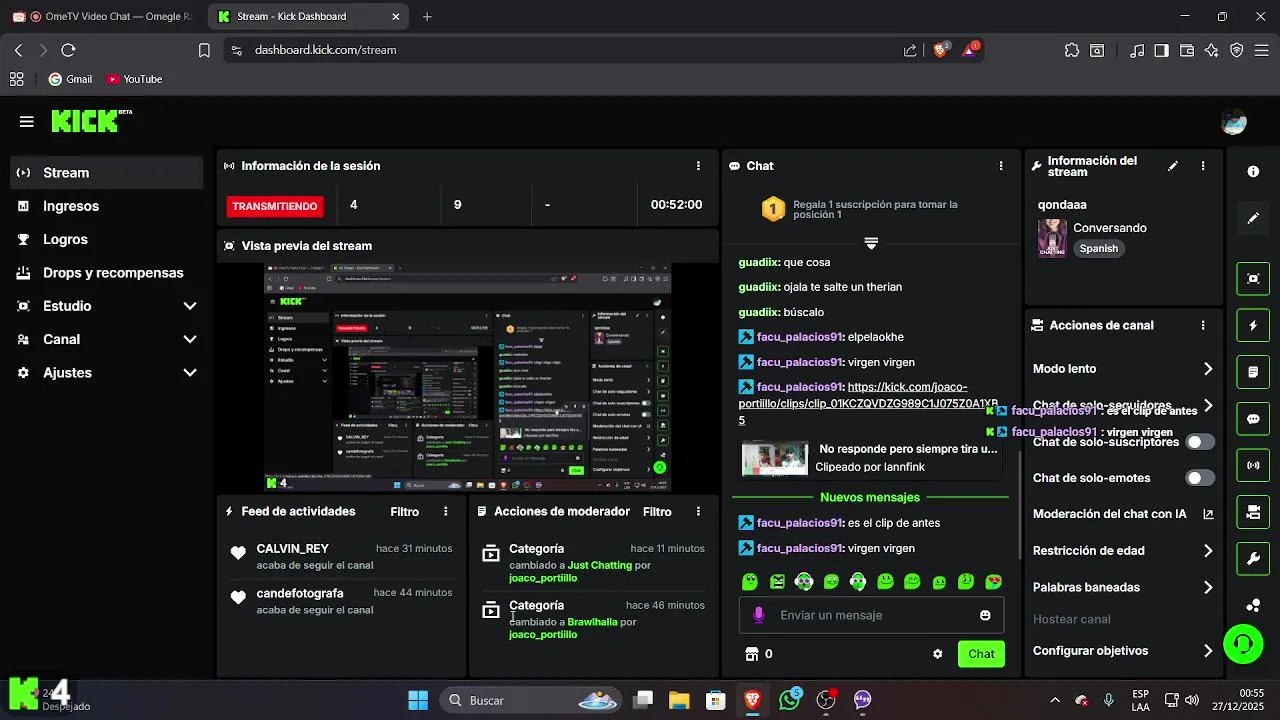Switch to OmeTV Video Chat browser tab

pos(104,17)
